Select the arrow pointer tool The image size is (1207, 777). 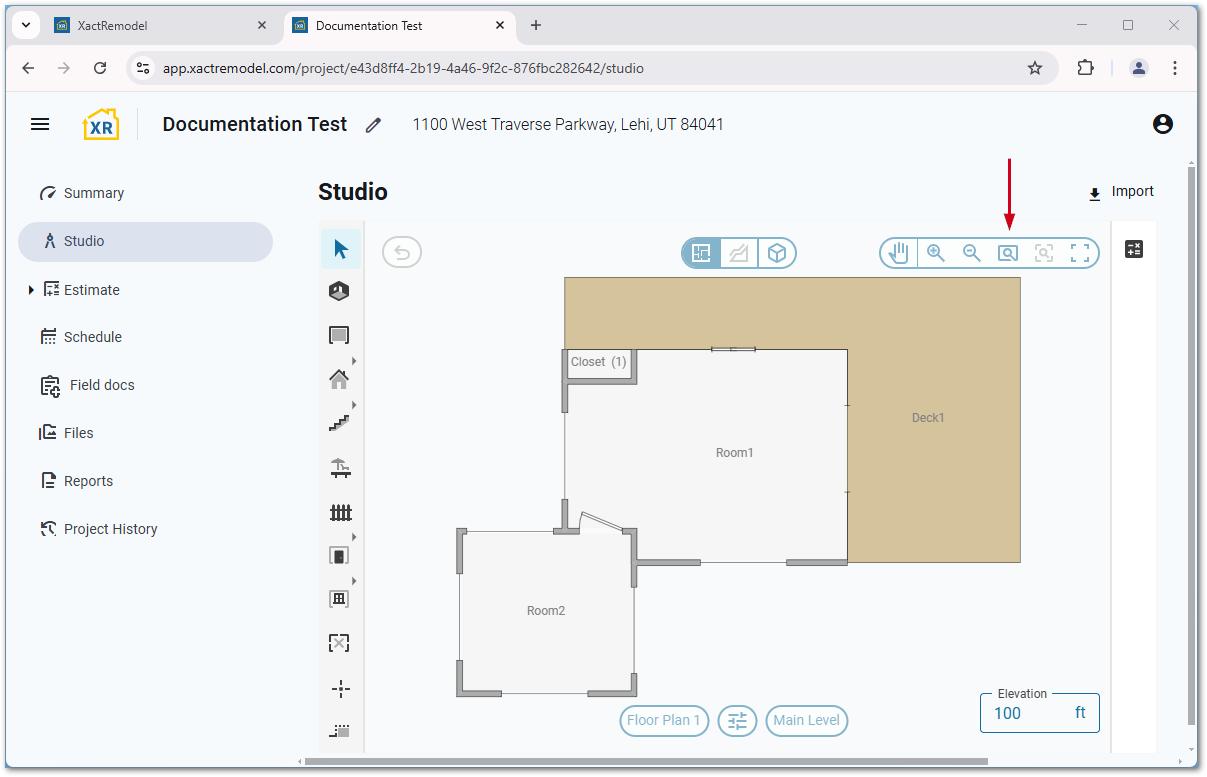pyautogui.click(x=341, y=249)
